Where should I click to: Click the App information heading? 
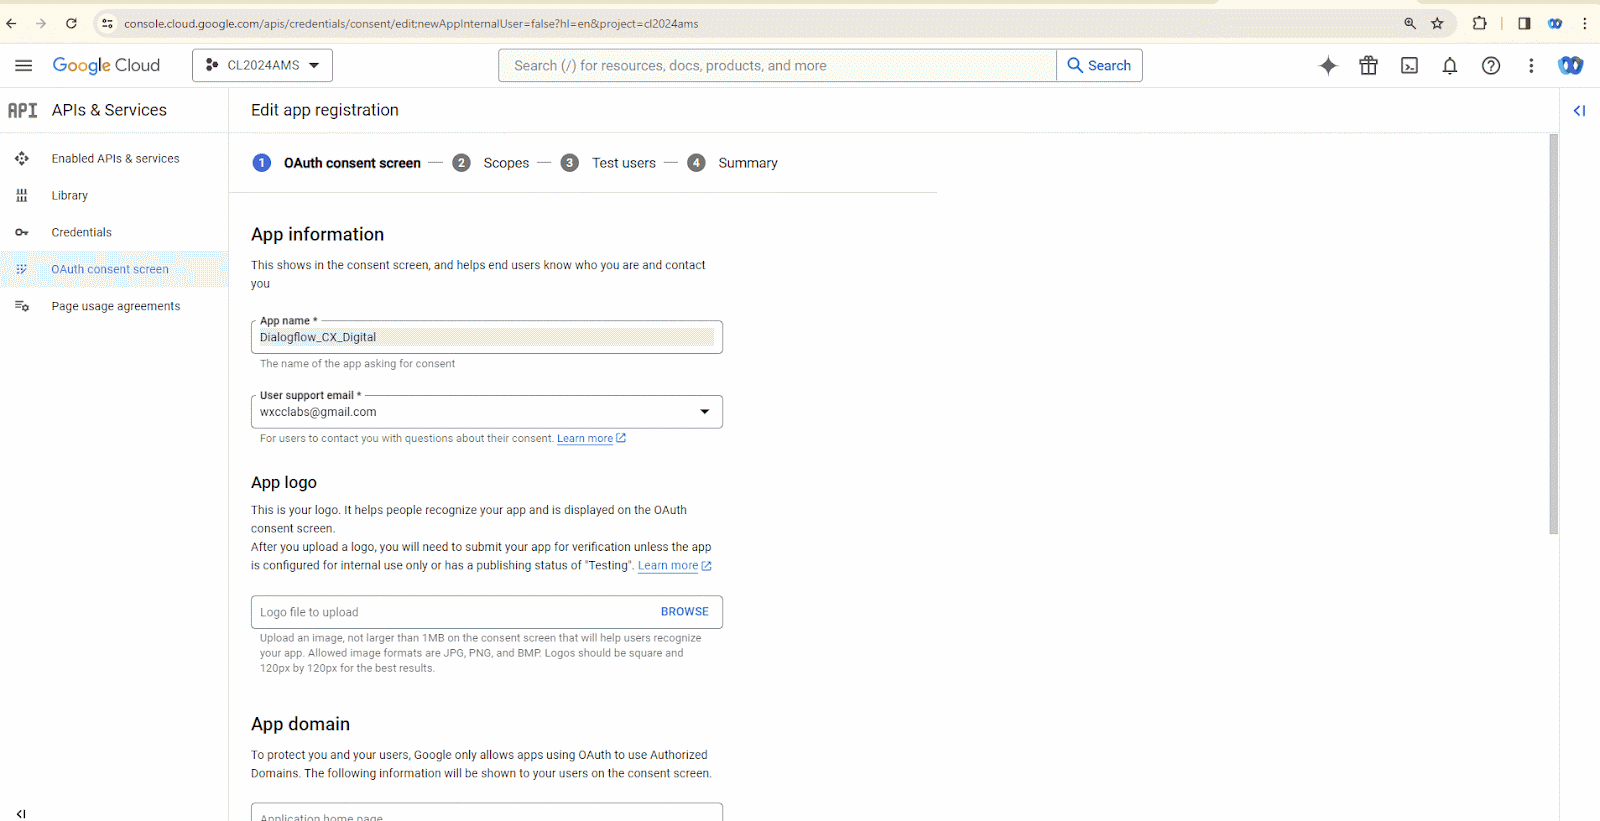point(317,234)
